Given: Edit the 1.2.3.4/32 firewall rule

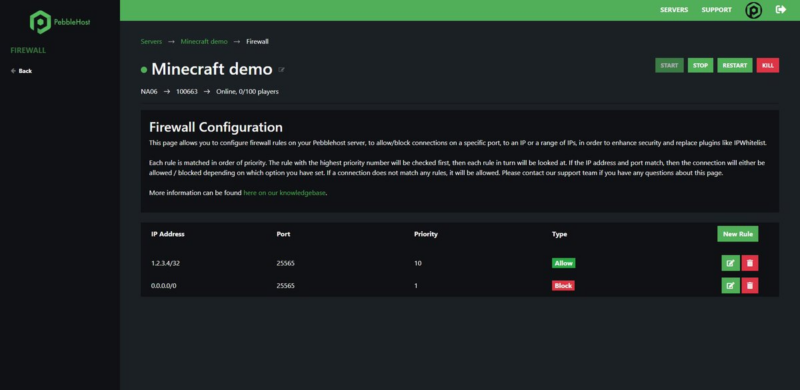Looking at the screenshot, I should pyautogui.click(x=730, y=263).
